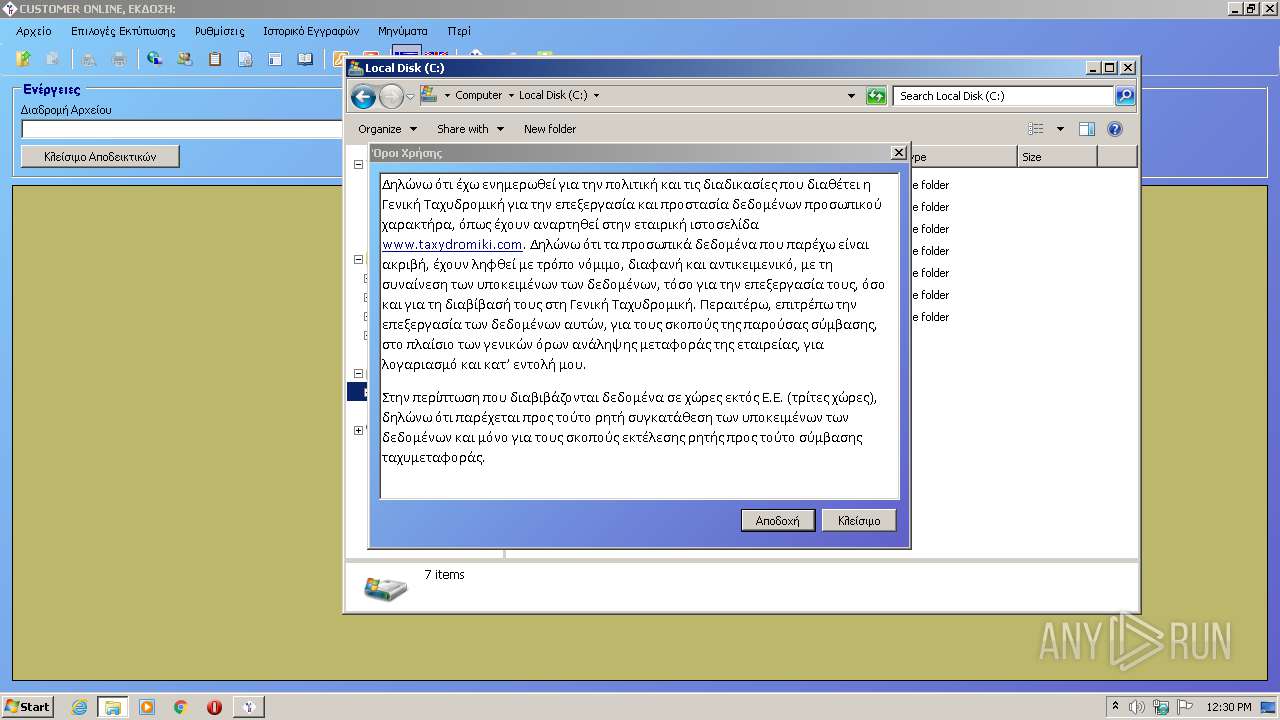
Task: Expand the bottom plus node in navigation pane
Action: tap(359, 431)
